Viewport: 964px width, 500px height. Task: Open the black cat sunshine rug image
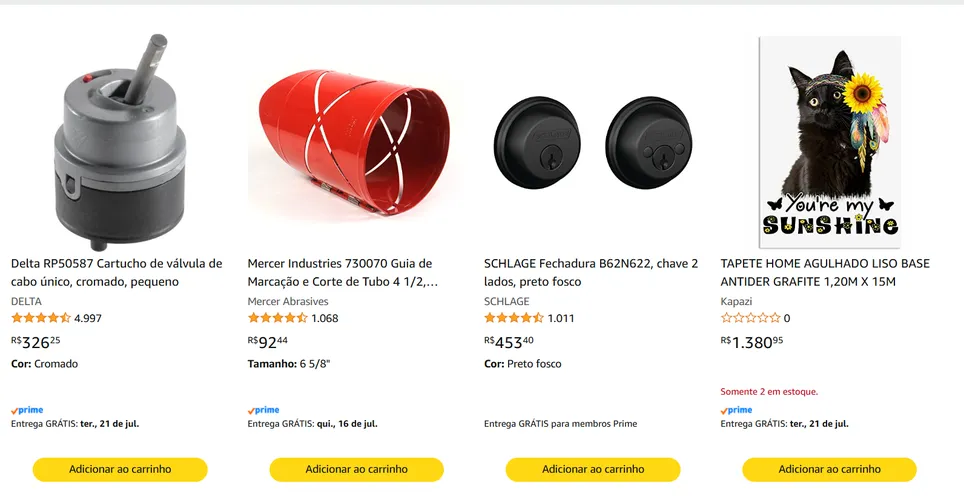point(830,142)
